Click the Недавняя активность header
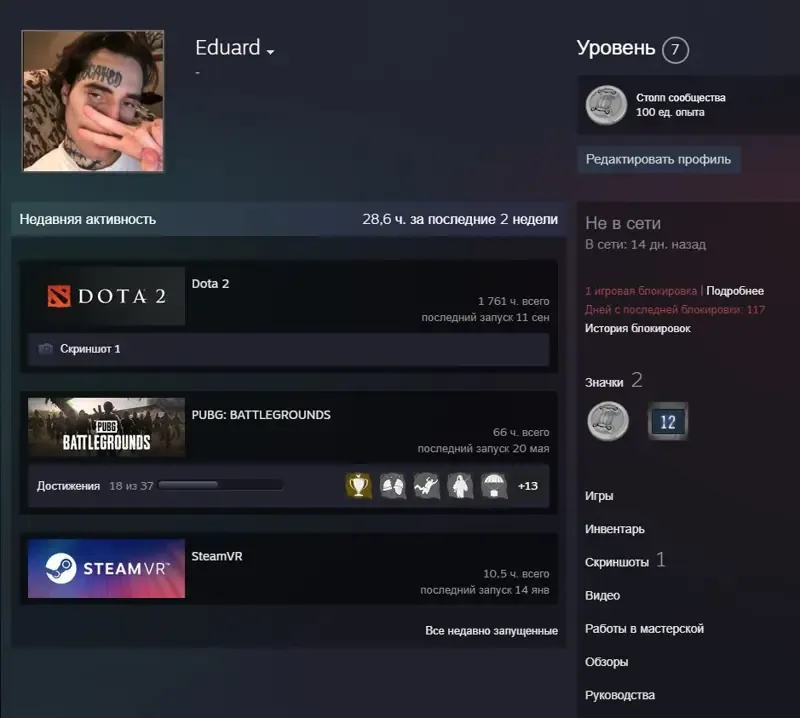800x718 pixels. point(88,219)
